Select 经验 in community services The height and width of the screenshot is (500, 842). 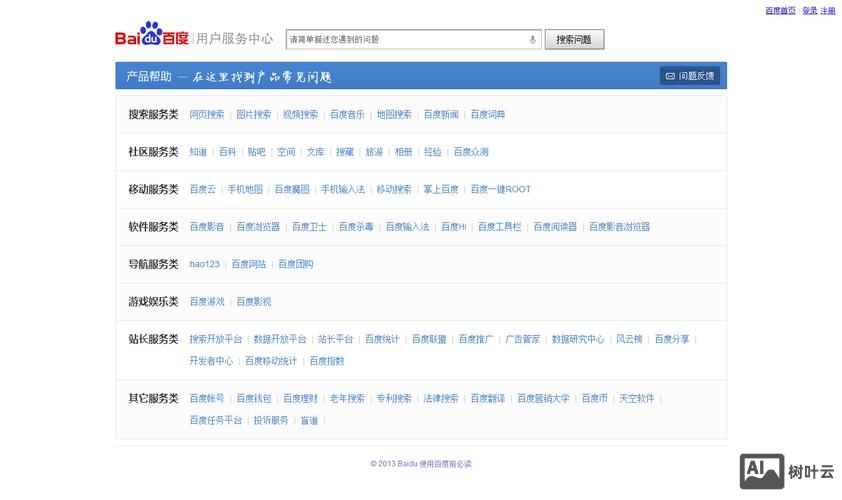[432, 152]
